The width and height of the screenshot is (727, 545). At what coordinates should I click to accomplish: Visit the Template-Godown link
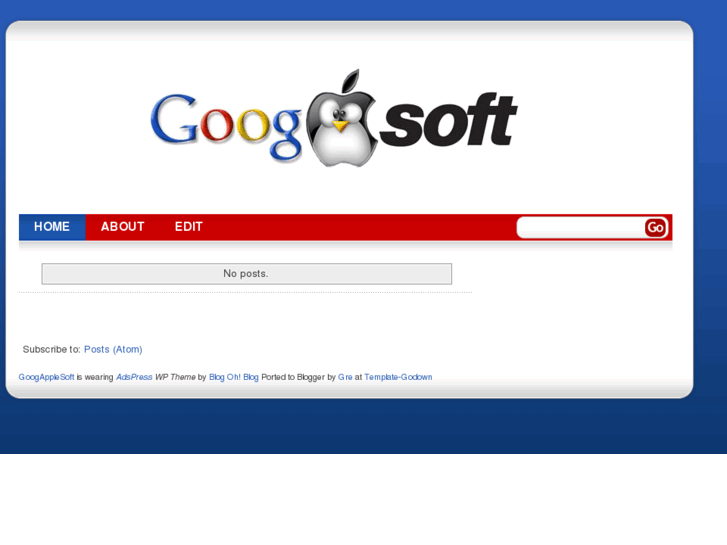[x=398, y=377]
